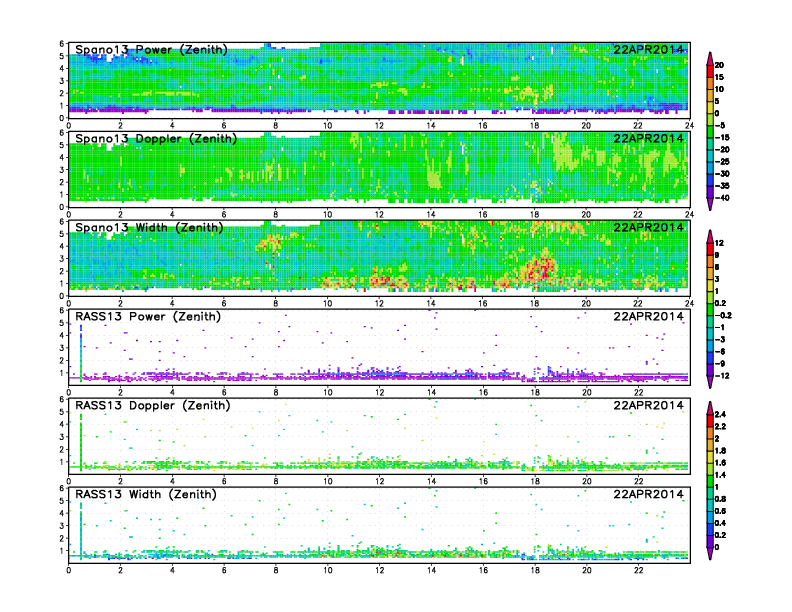This screenshot has height=612, width=792.
Task: Click the vertical streak in RASS13 Width panel
Action: click(81, 530)
